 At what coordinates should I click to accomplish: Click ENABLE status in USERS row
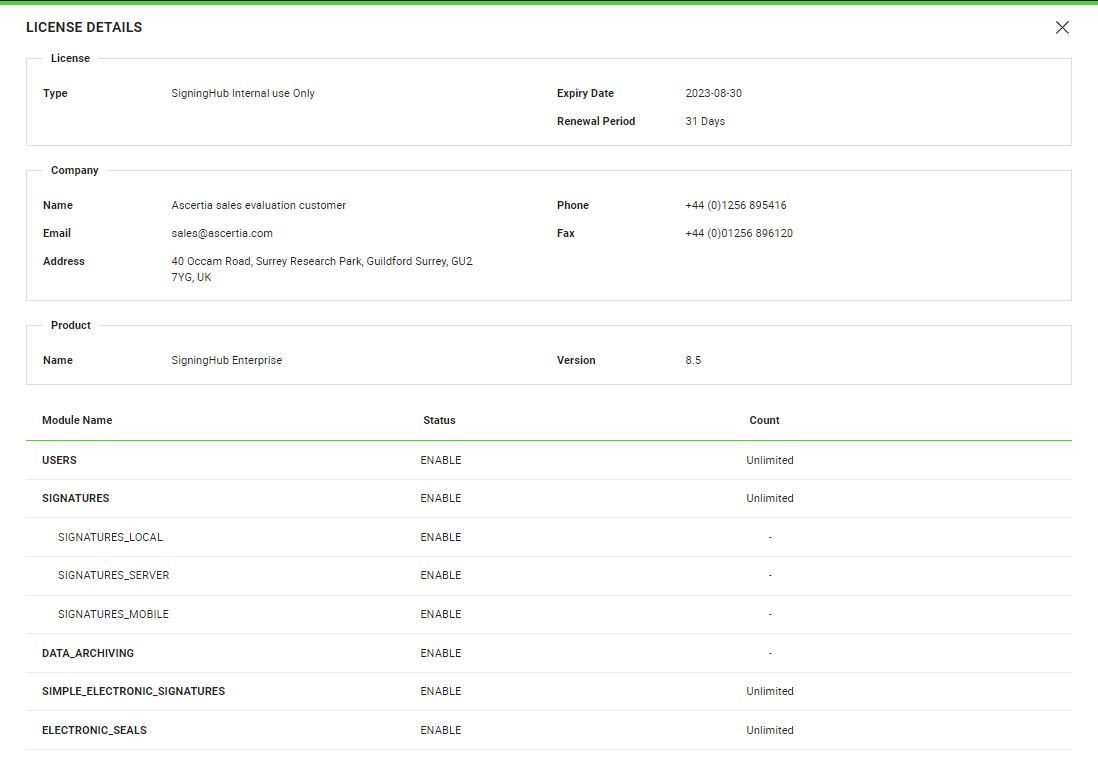coord(440,460)
